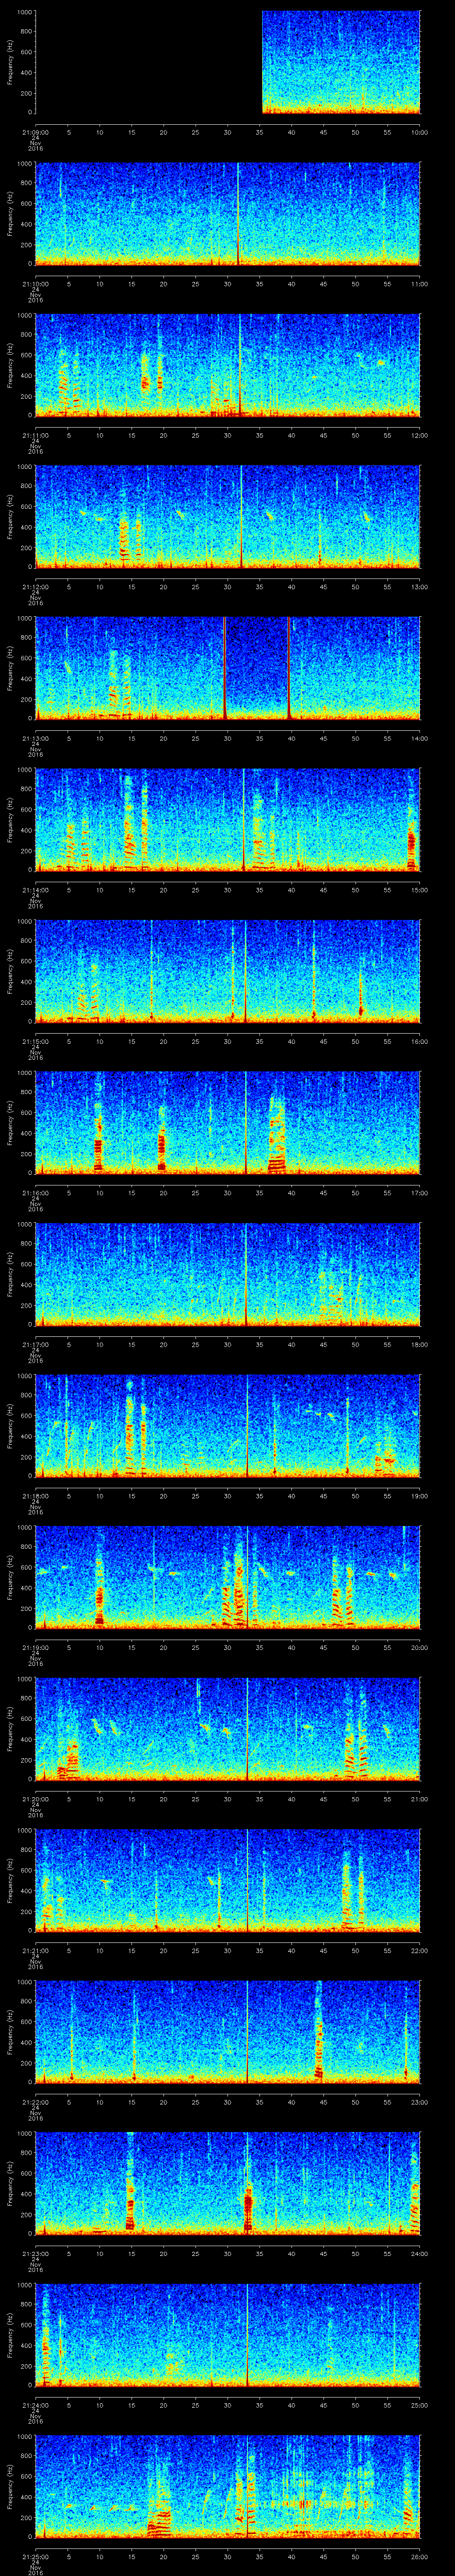Click the 21:24:00 start time label
Image resolution: width=455 pixels, height=2576 pixels.
[35, 2405]
